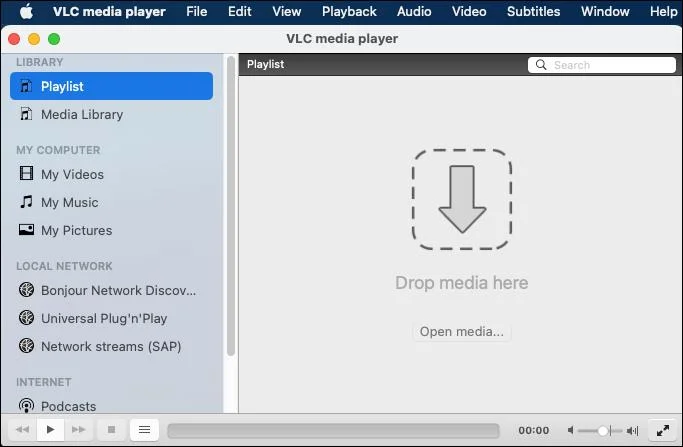Click the Media Library music note icon

click(x=26, y=114)
